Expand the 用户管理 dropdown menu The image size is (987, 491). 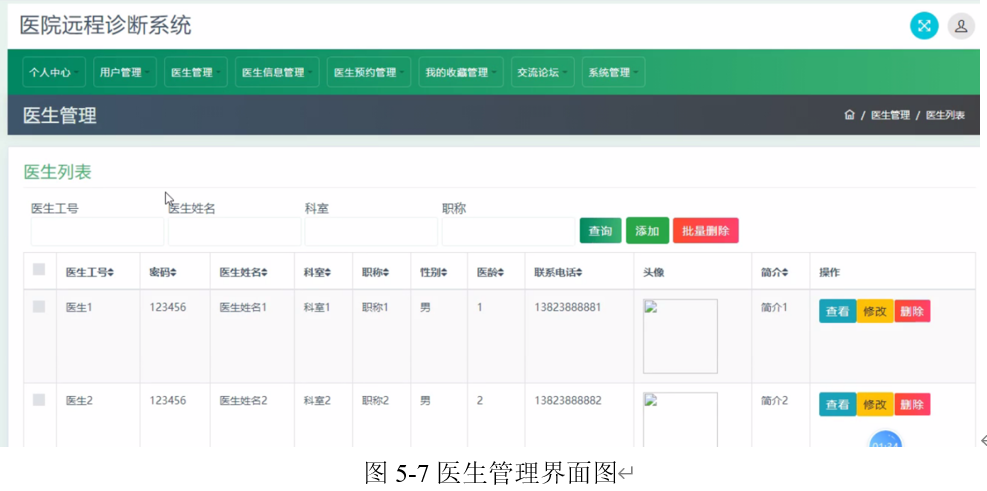tap(125, 72)
